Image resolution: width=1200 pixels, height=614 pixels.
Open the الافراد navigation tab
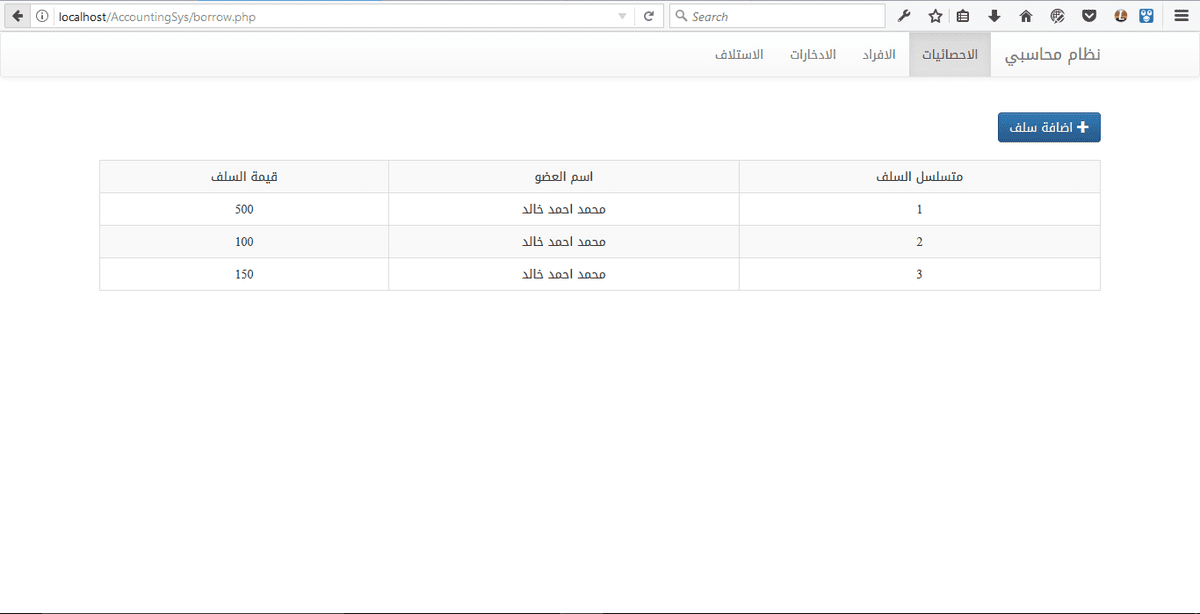pyautogui.click(x=879, y=54)
